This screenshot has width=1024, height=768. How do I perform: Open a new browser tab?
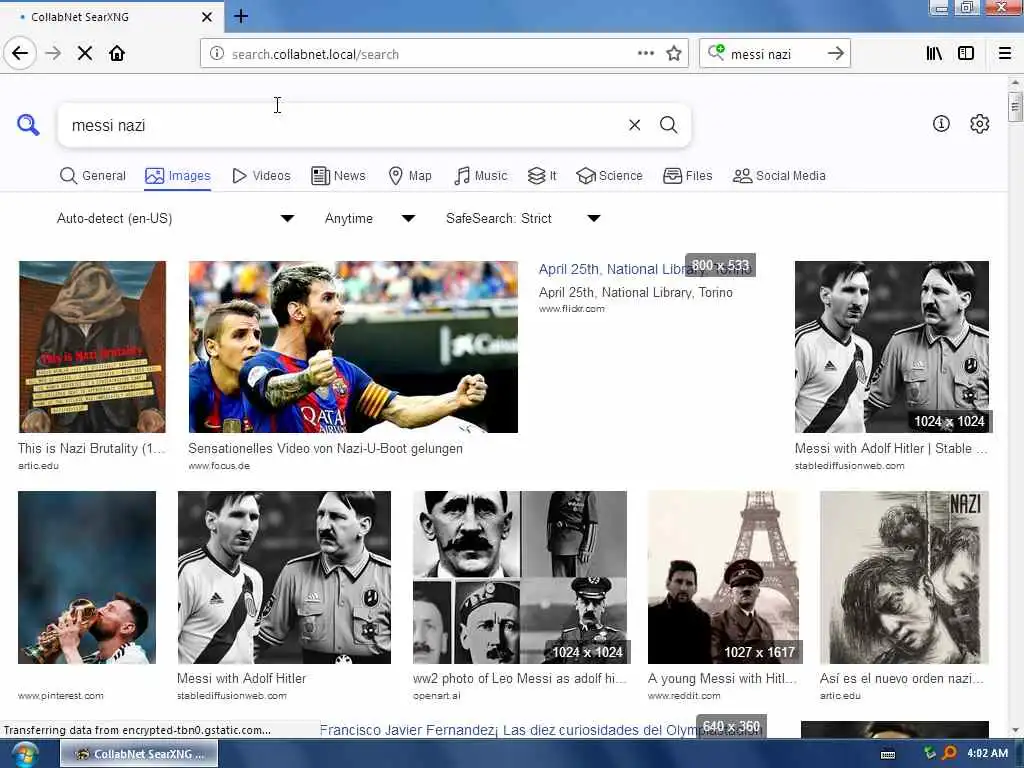tap(240, 16)
